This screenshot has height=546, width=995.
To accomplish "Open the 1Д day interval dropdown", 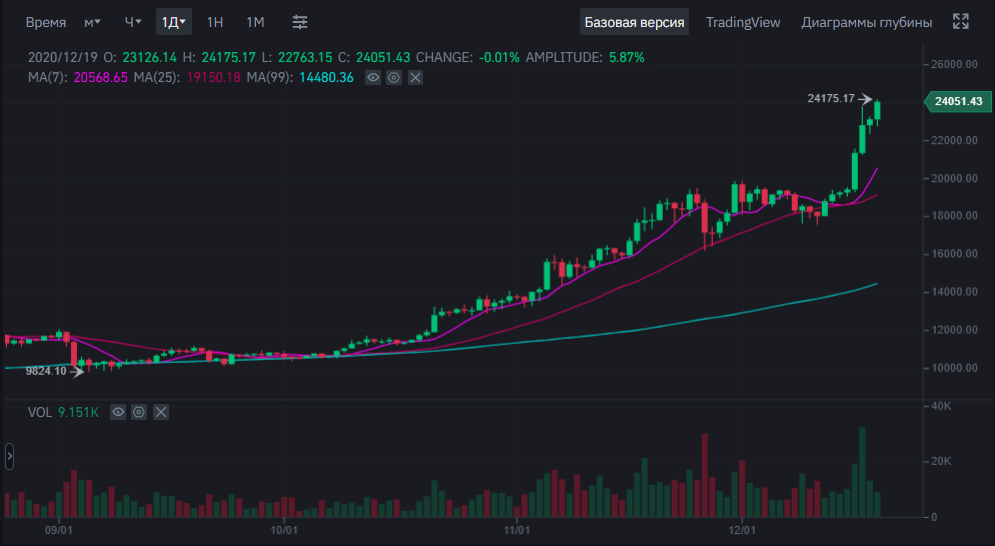I will (173, 22).
